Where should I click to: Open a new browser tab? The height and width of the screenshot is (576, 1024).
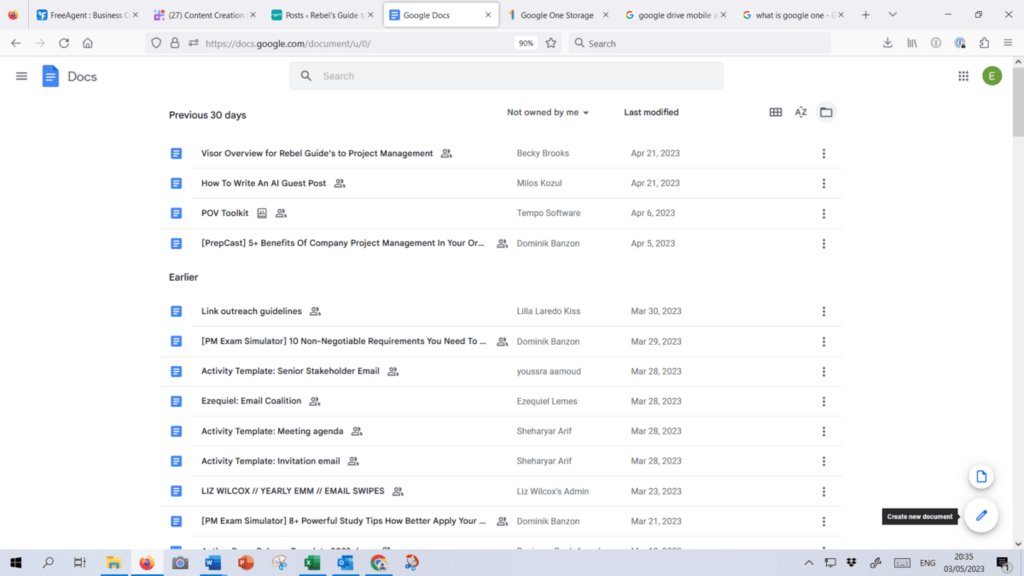(865, 14)
